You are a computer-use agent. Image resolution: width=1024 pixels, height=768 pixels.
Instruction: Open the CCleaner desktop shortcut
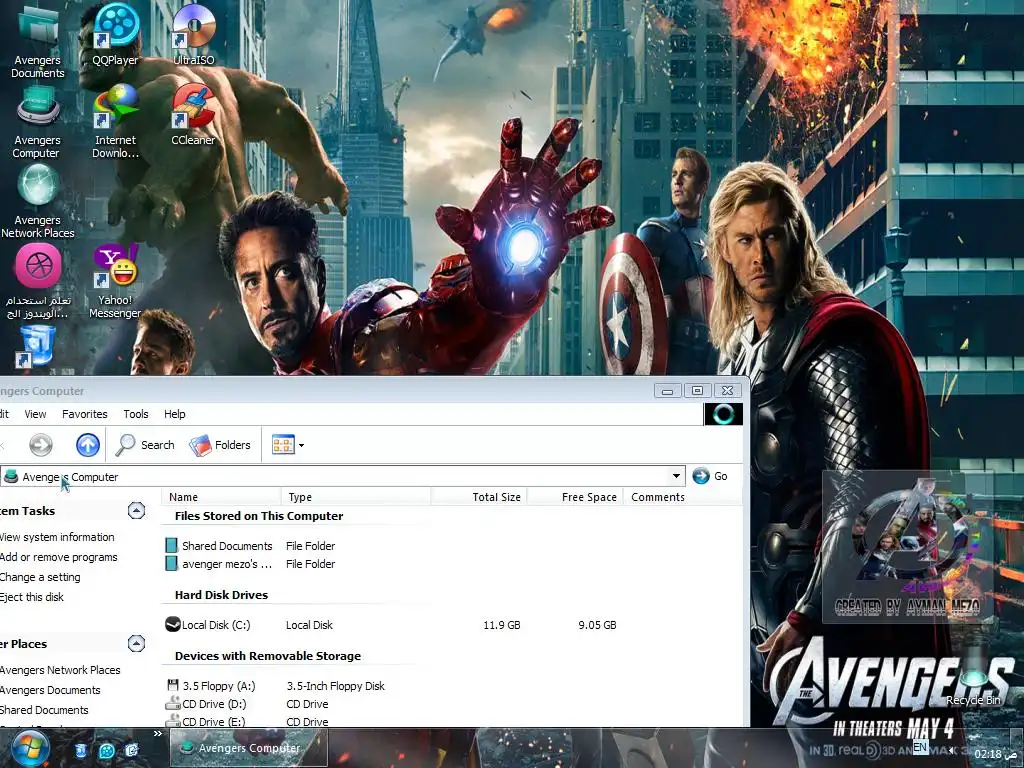pos(193,116)
